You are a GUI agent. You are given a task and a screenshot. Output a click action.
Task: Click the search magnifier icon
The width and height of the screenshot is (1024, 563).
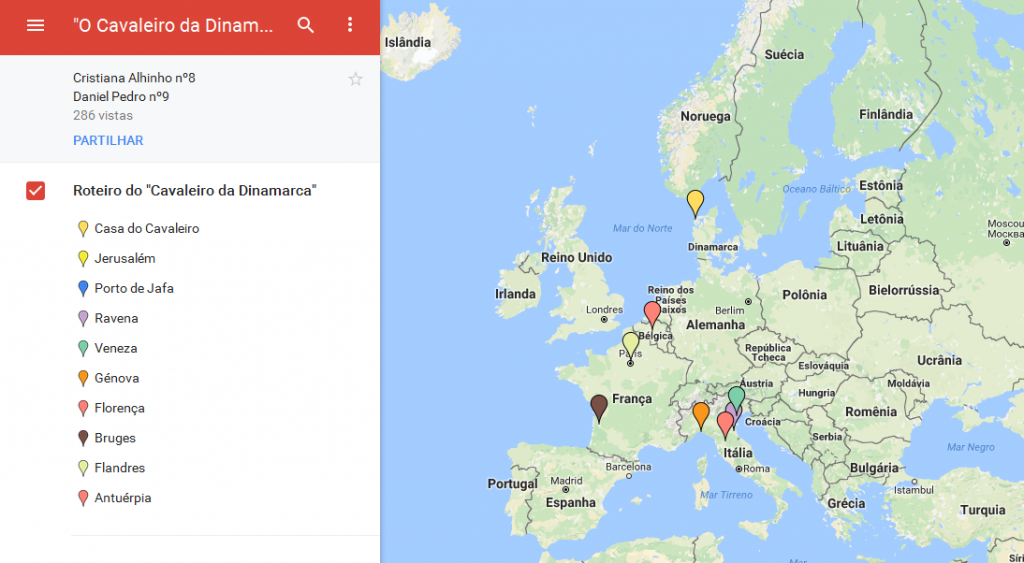(x=306, y=25)
